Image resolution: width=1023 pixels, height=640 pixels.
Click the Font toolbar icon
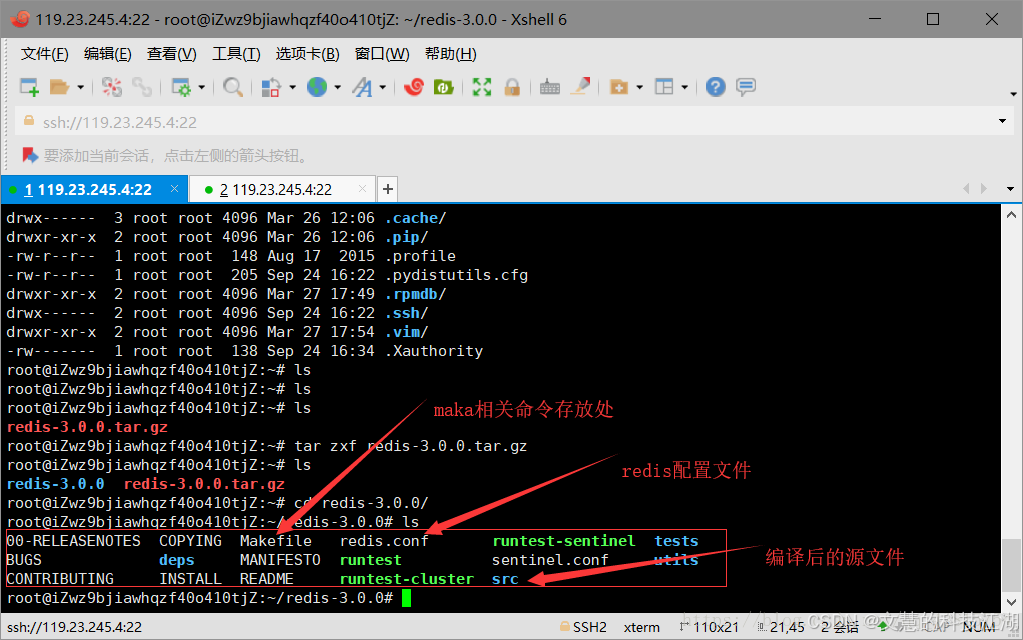click(362, 87)
